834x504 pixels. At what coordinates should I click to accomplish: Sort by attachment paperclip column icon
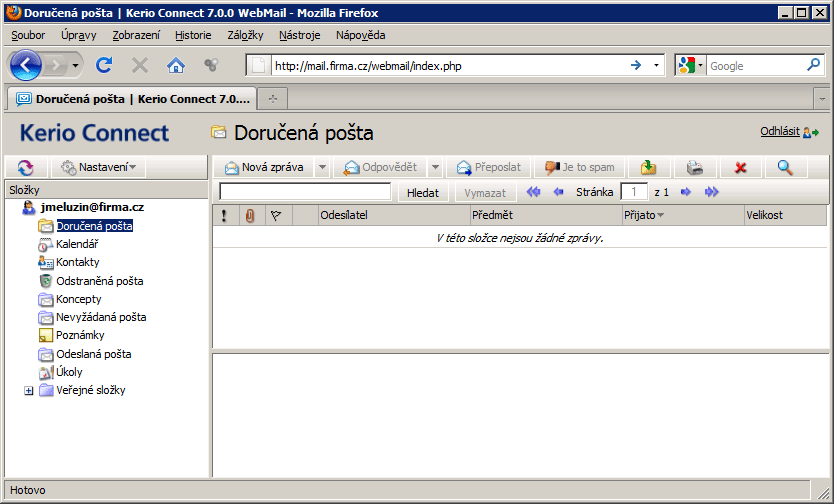tap(250, 215)
